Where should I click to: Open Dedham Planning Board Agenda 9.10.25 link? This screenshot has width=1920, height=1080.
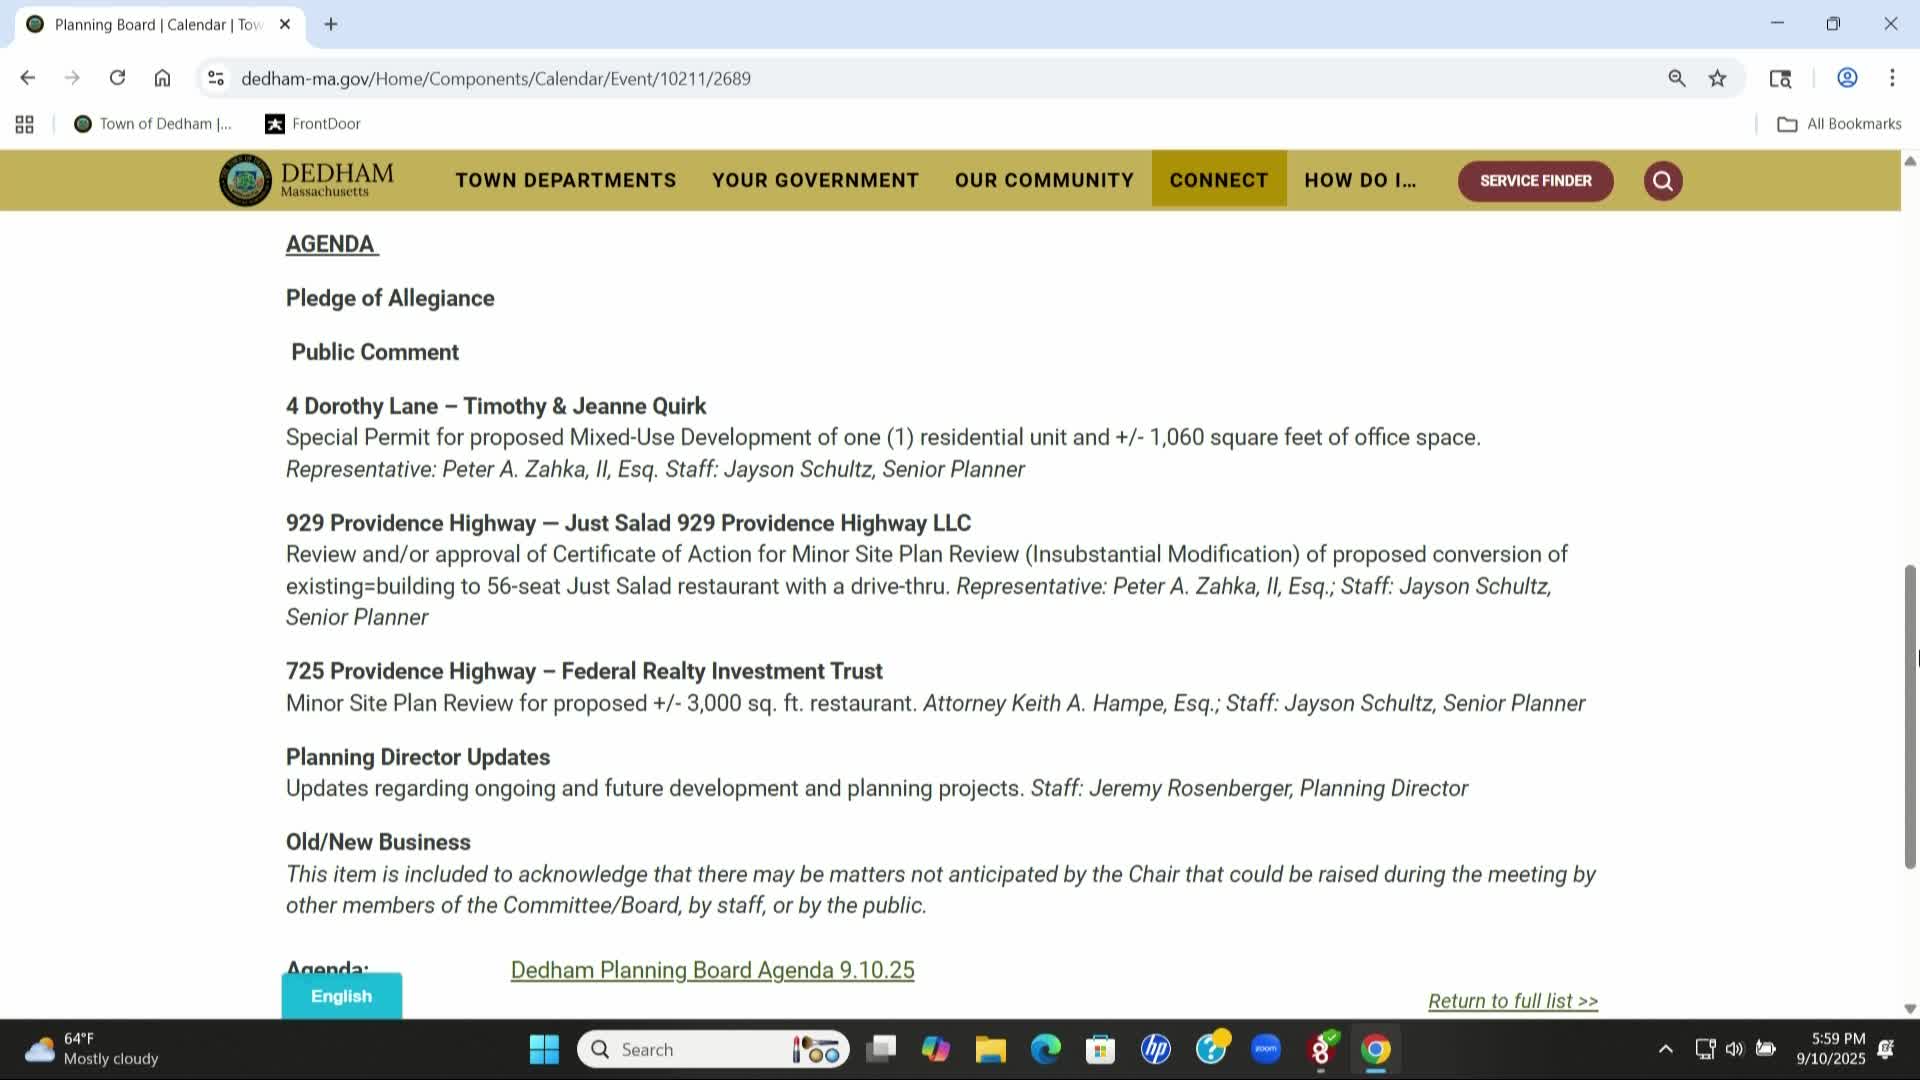[711, 969]
